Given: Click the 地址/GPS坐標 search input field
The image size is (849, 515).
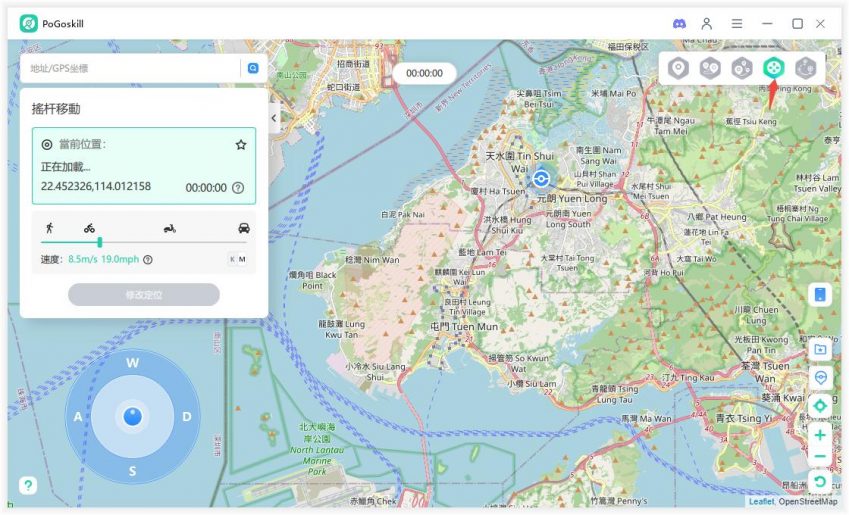Looking at the screenshot, I should click(x=128, y=68).
